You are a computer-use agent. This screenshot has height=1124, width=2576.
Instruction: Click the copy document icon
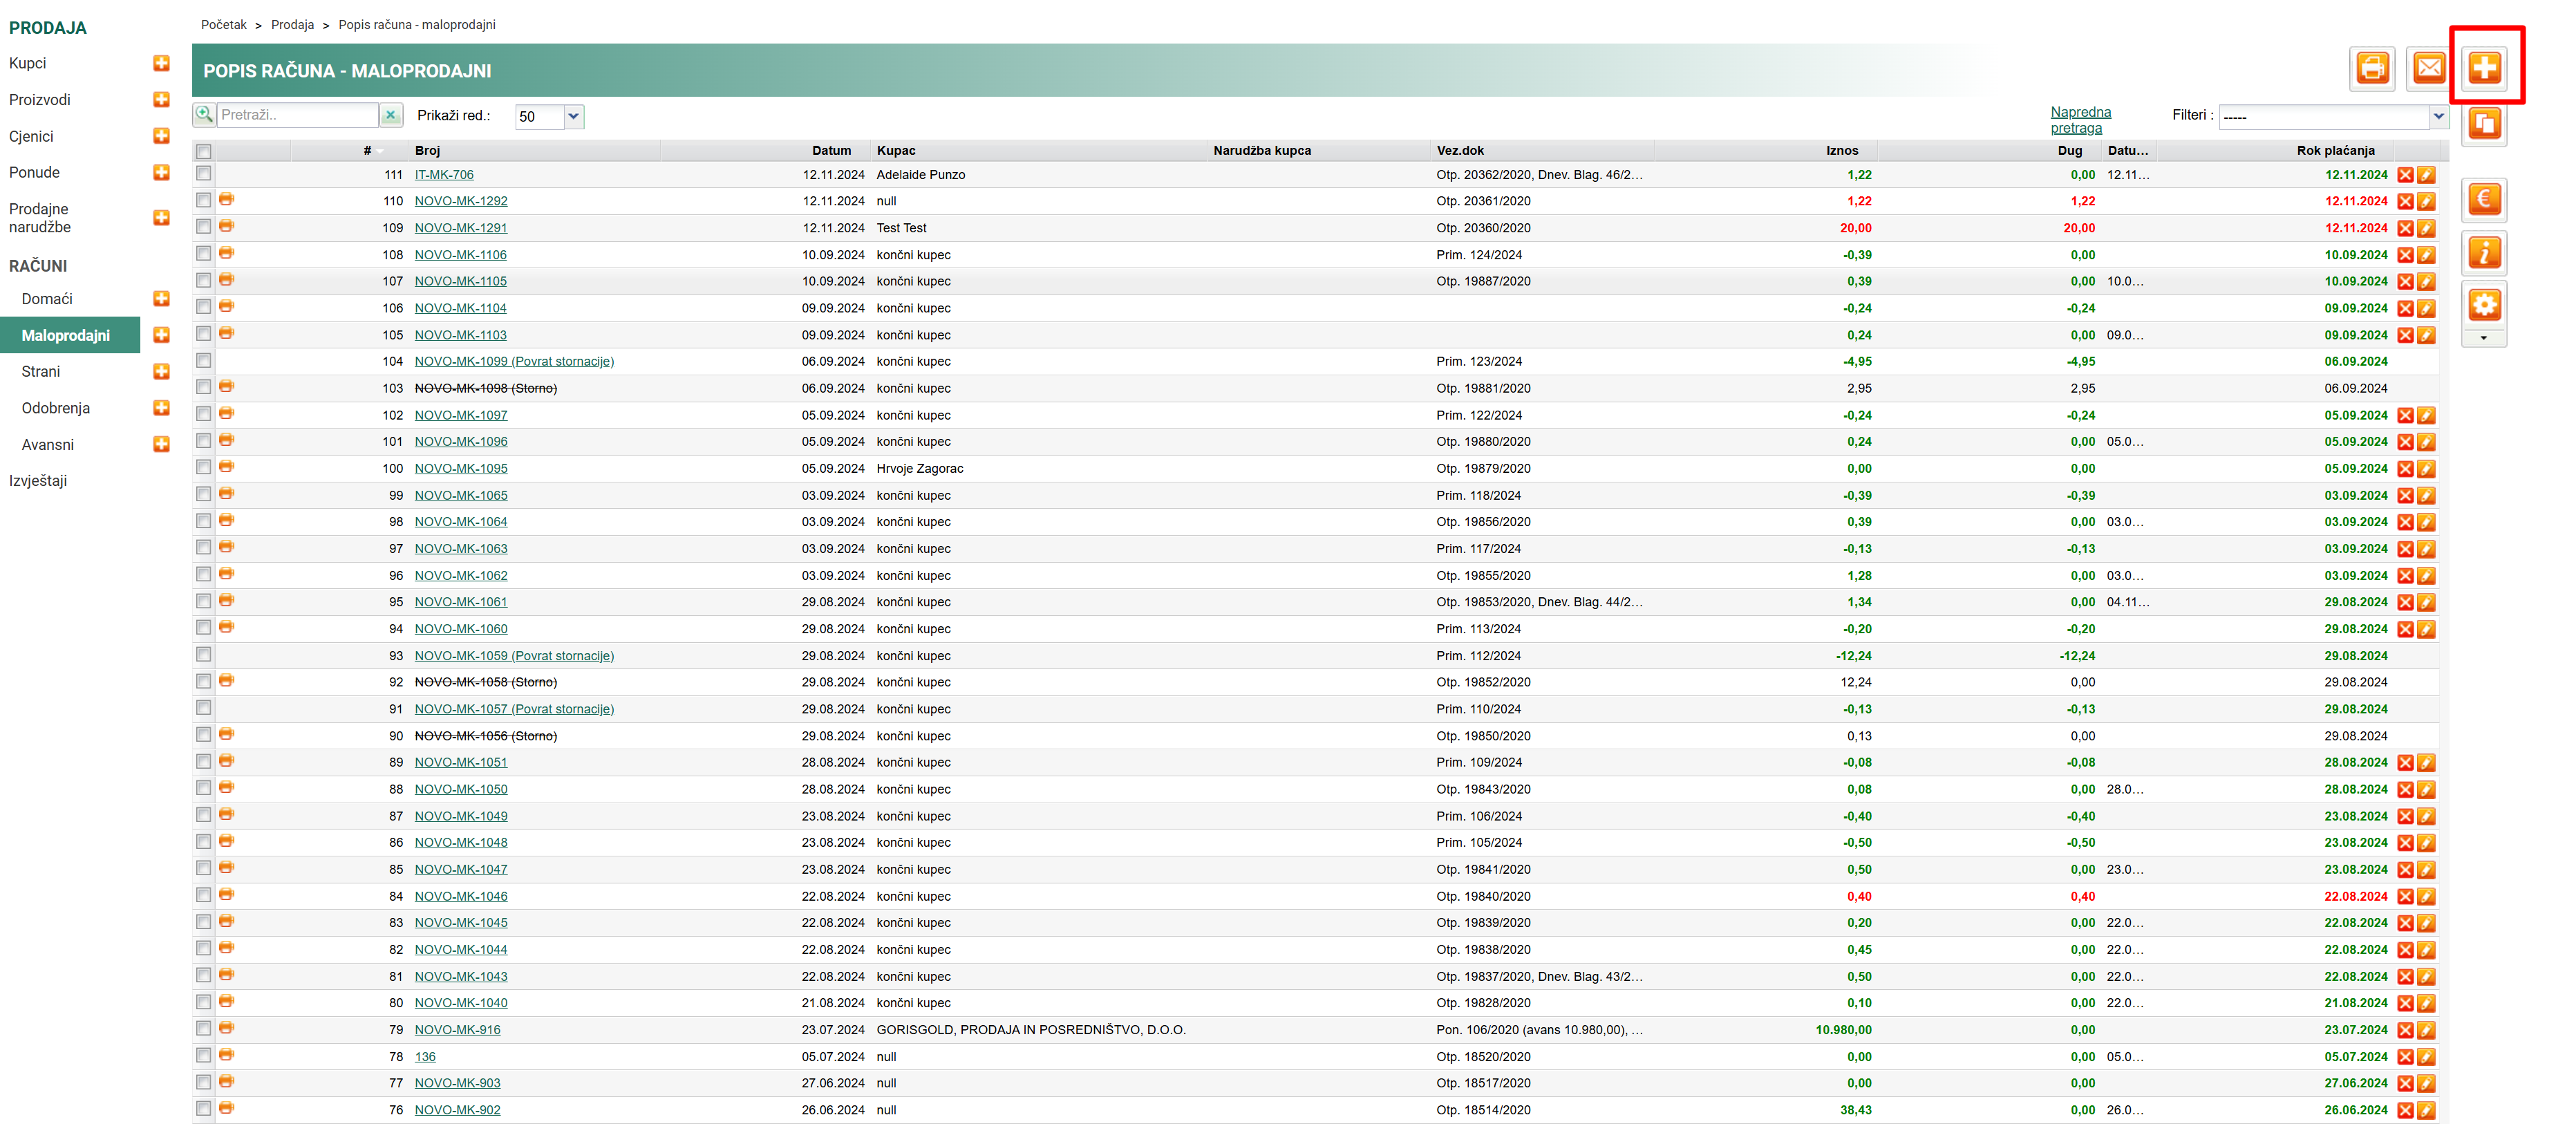coord(2484,125)
